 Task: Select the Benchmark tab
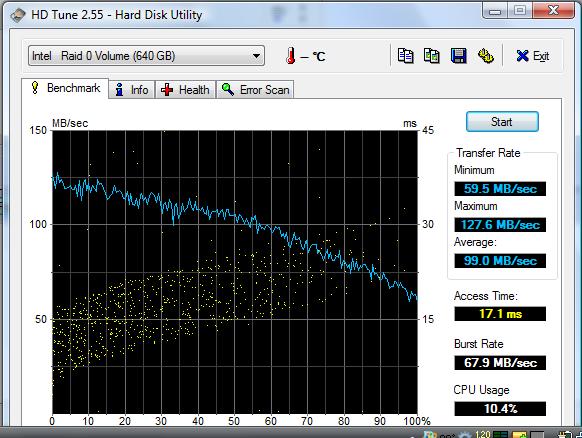coord(65,88)
